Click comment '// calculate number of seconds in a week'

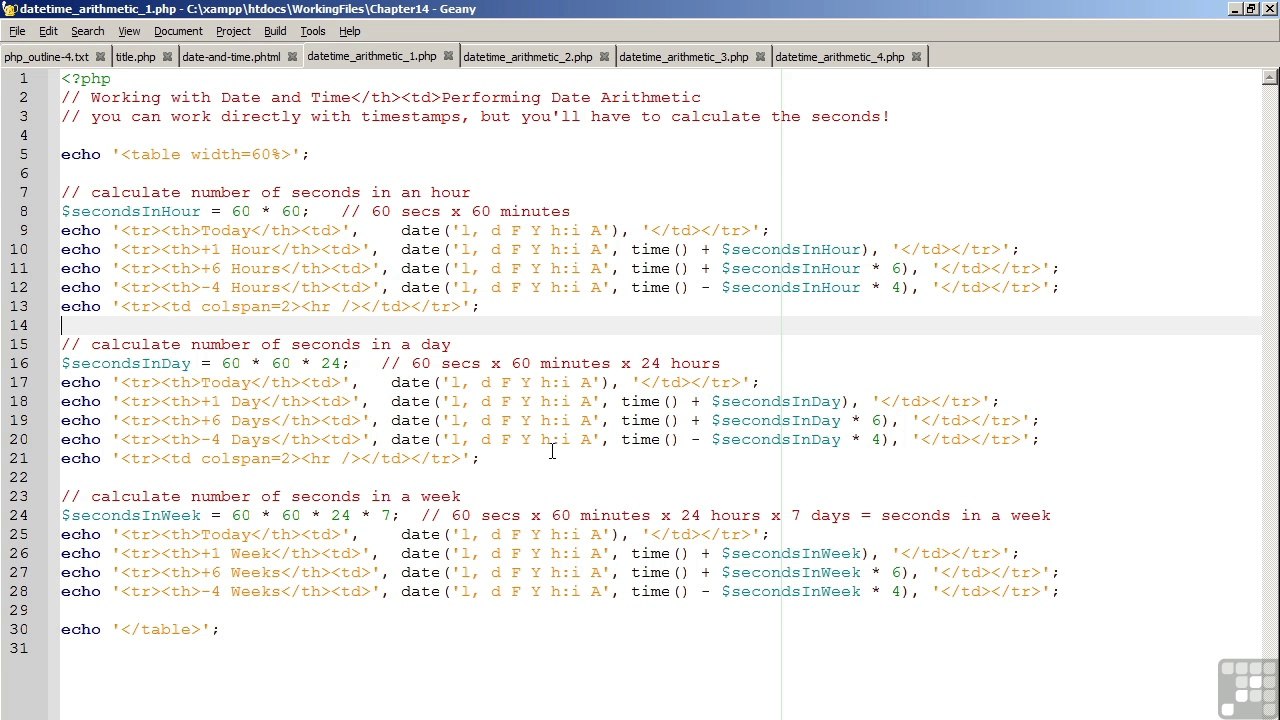pos(260,496)
